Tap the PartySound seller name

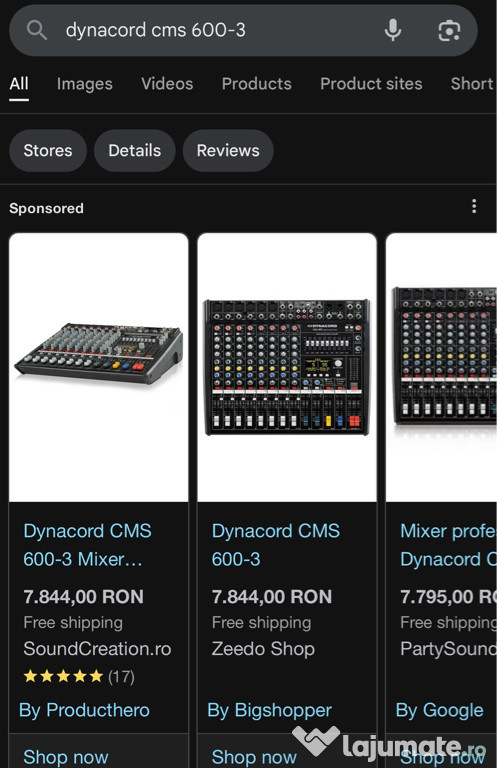pyautogui.click(x=449, y=649)
